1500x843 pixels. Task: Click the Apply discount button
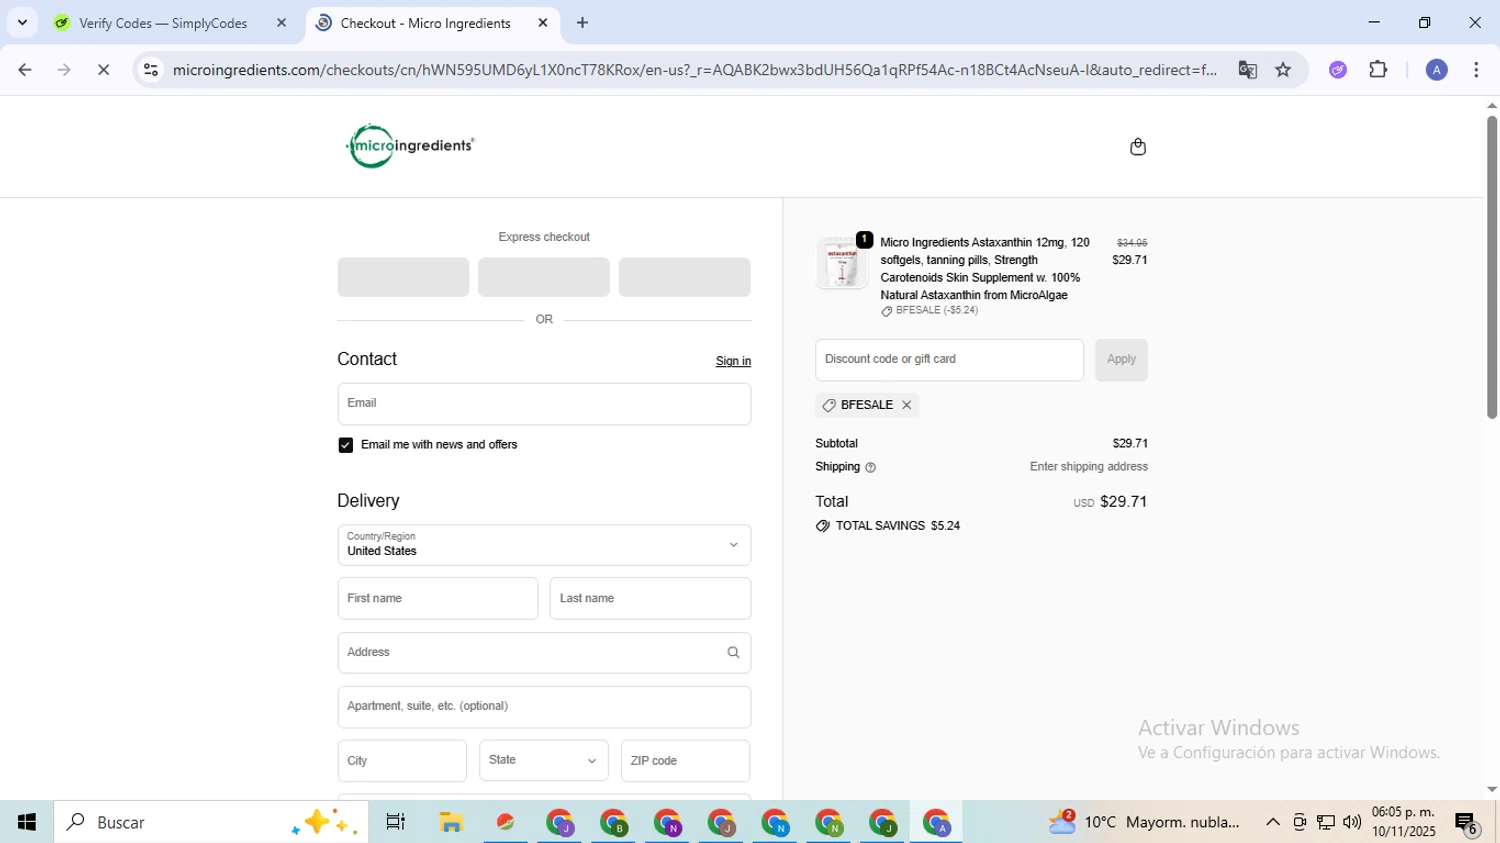[x=1121, y=360]
